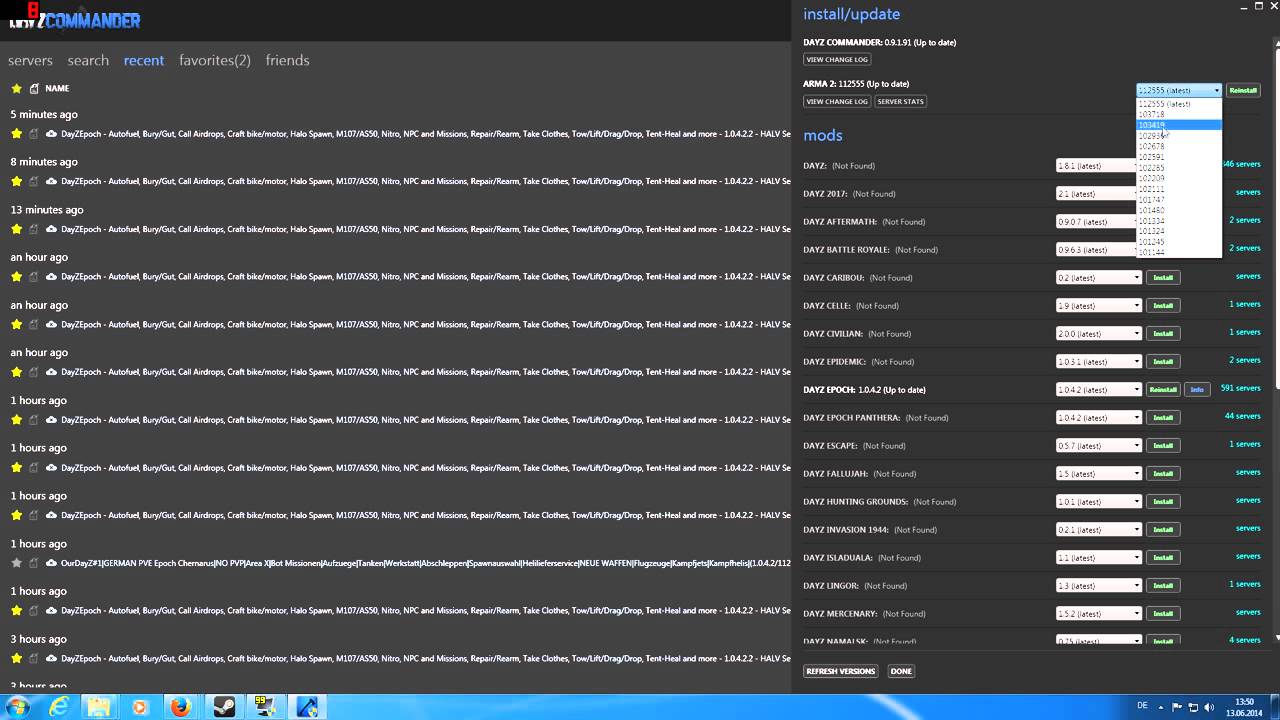Click the cloud icon in the 13 minutes ago row

[50, 229]
